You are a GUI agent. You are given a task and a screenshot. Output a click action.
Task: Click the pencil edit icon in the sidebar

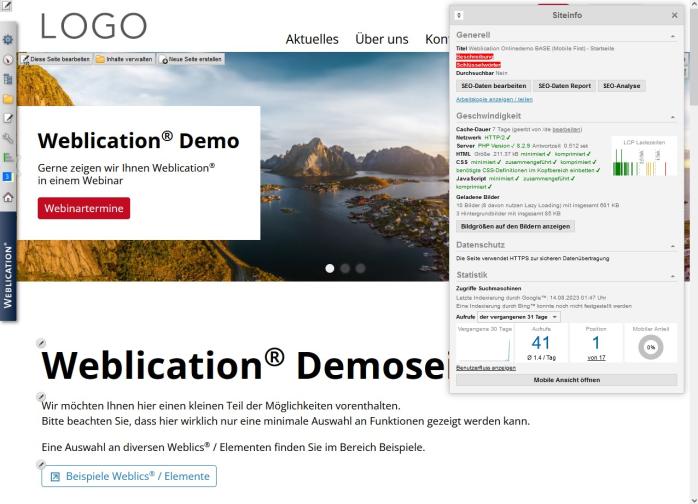click(8, 119)
